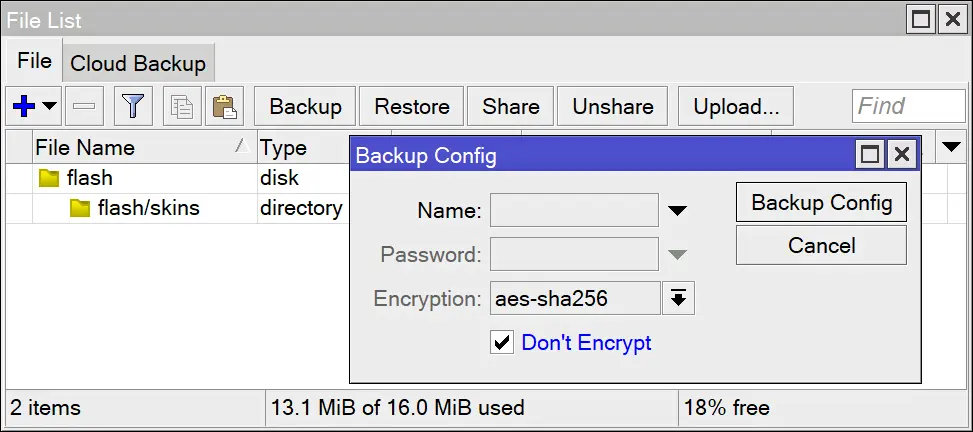Viewport: 973px width, 432px height.
Task: Click the Upload... button
Action: (736, 106)
